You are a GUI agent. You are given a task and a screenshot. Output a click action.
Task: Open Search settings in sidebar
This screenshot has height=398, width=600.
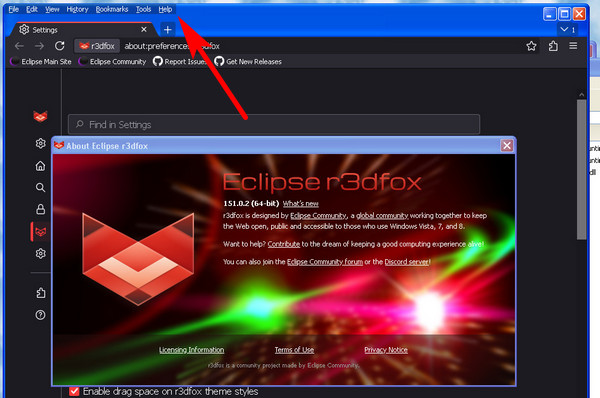[40, 188]
